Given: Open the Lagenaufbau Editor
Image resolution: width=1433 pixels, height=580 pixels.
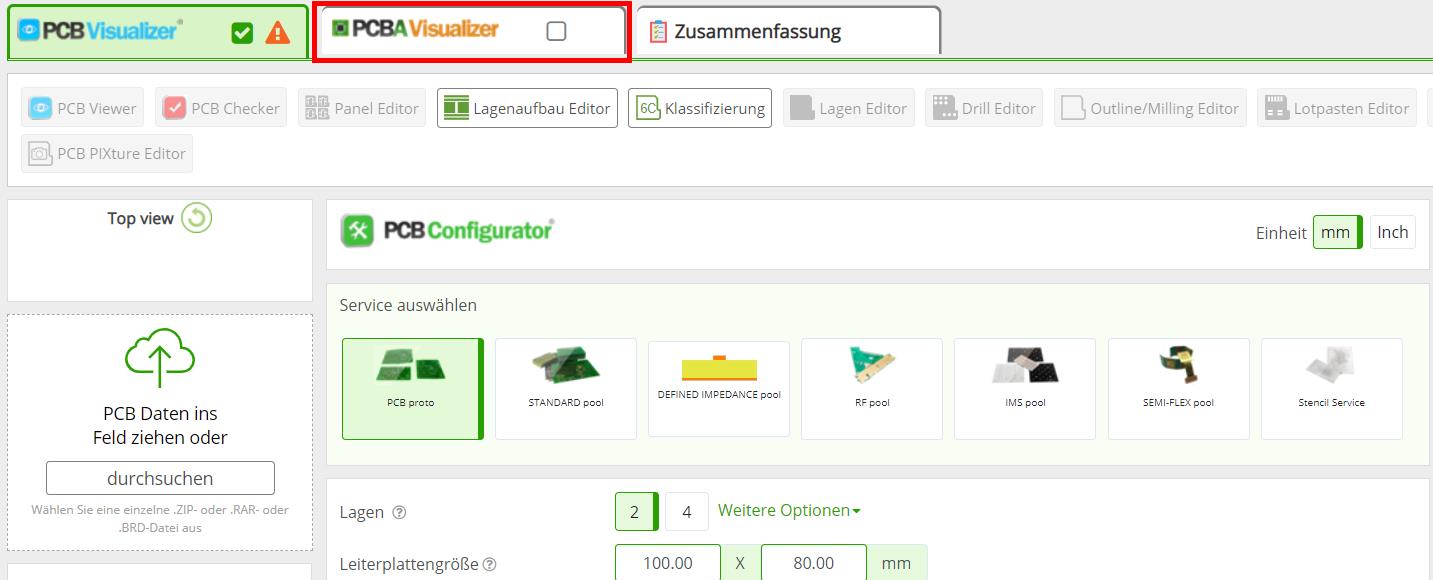Looking at the screenshot, I should [528, 108].
